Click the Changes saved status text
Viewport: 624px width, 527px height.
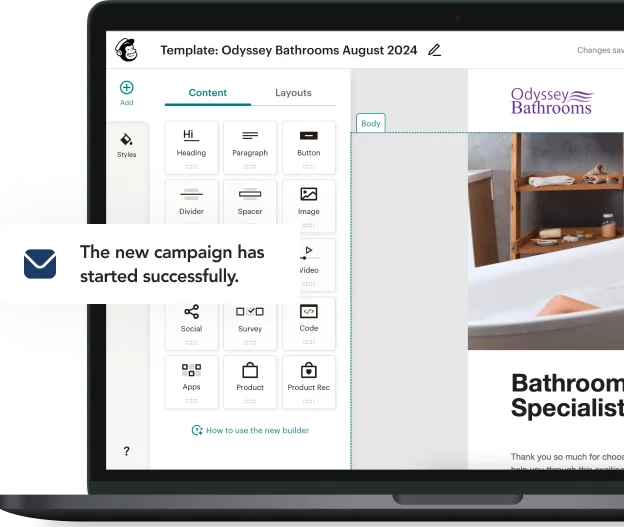click(x=601, y=50)
